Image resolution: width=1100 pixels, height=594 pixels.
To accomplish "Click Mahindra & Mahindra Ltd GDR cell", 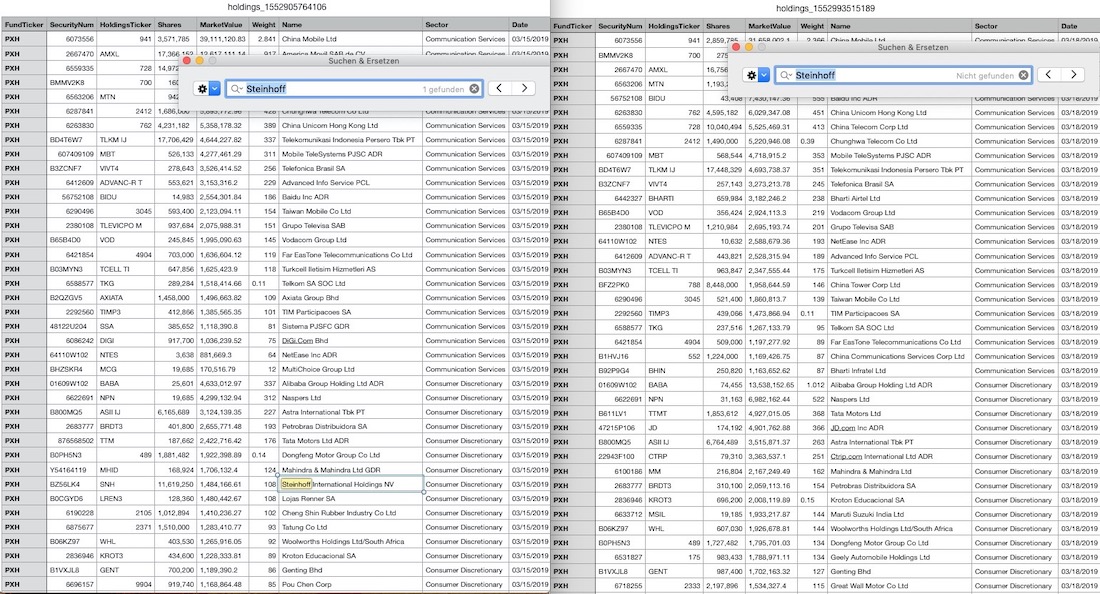I will click(351, 470).
